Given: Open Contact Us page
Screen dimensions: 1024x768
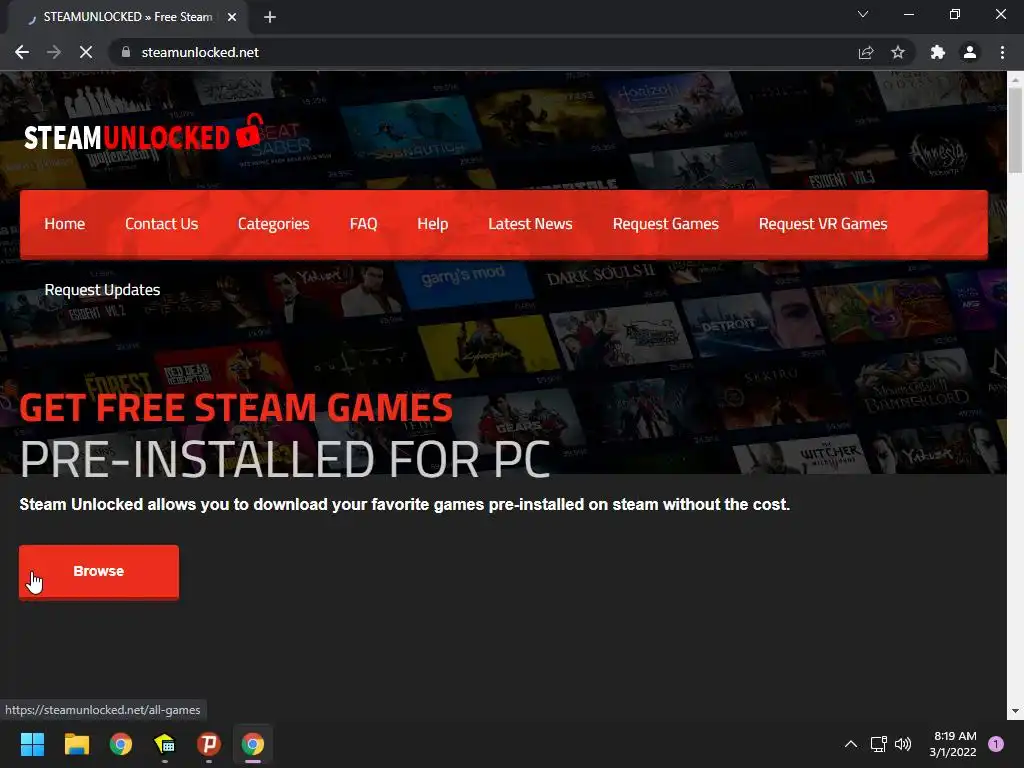Looking at the screenshot, I should coord(161,224).
